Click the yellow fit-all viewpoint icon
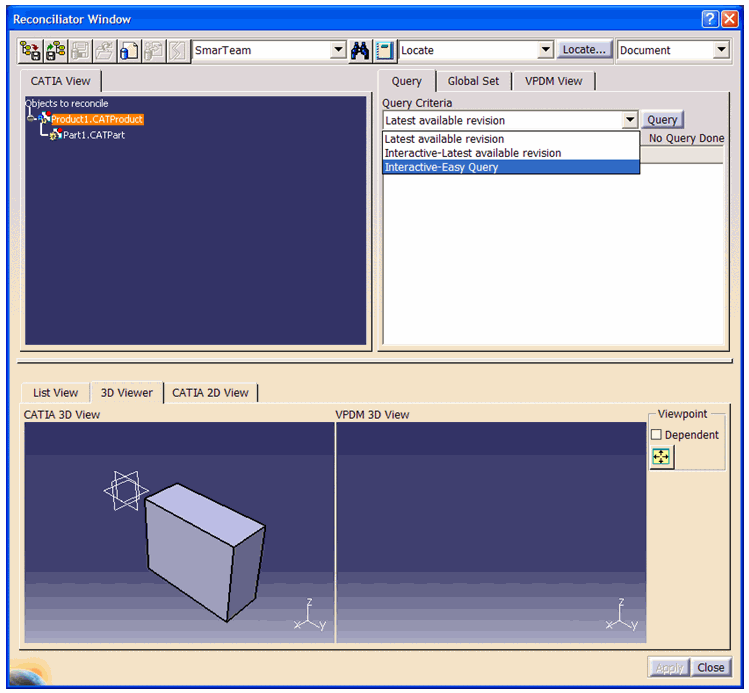 click(x=661, y=457)
